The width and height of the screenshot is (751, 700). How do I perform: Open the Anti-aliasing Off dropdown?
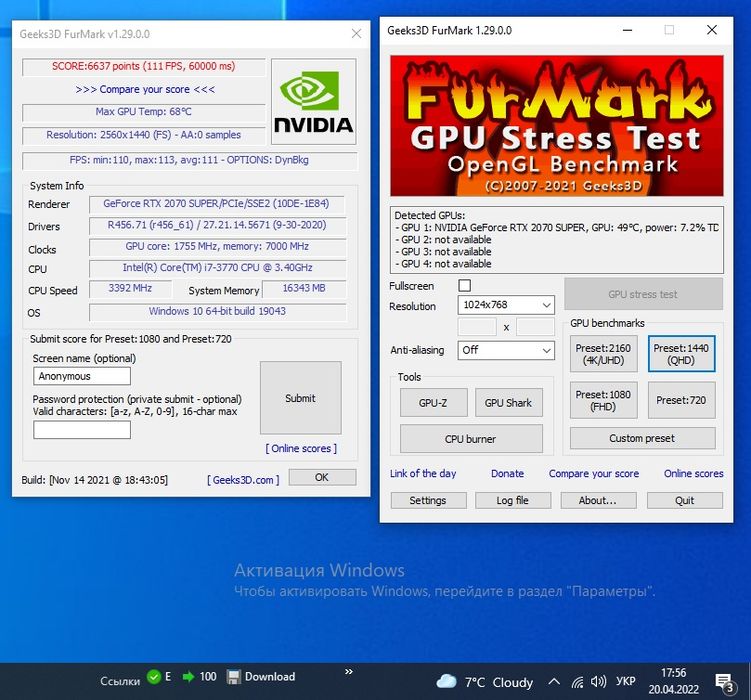pos(506,350)
